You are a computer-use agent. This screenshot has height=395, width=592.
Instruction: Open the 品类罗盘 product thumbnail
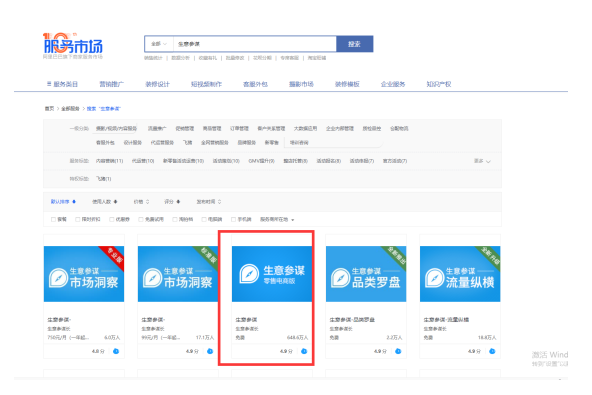[x=366, y=274]
